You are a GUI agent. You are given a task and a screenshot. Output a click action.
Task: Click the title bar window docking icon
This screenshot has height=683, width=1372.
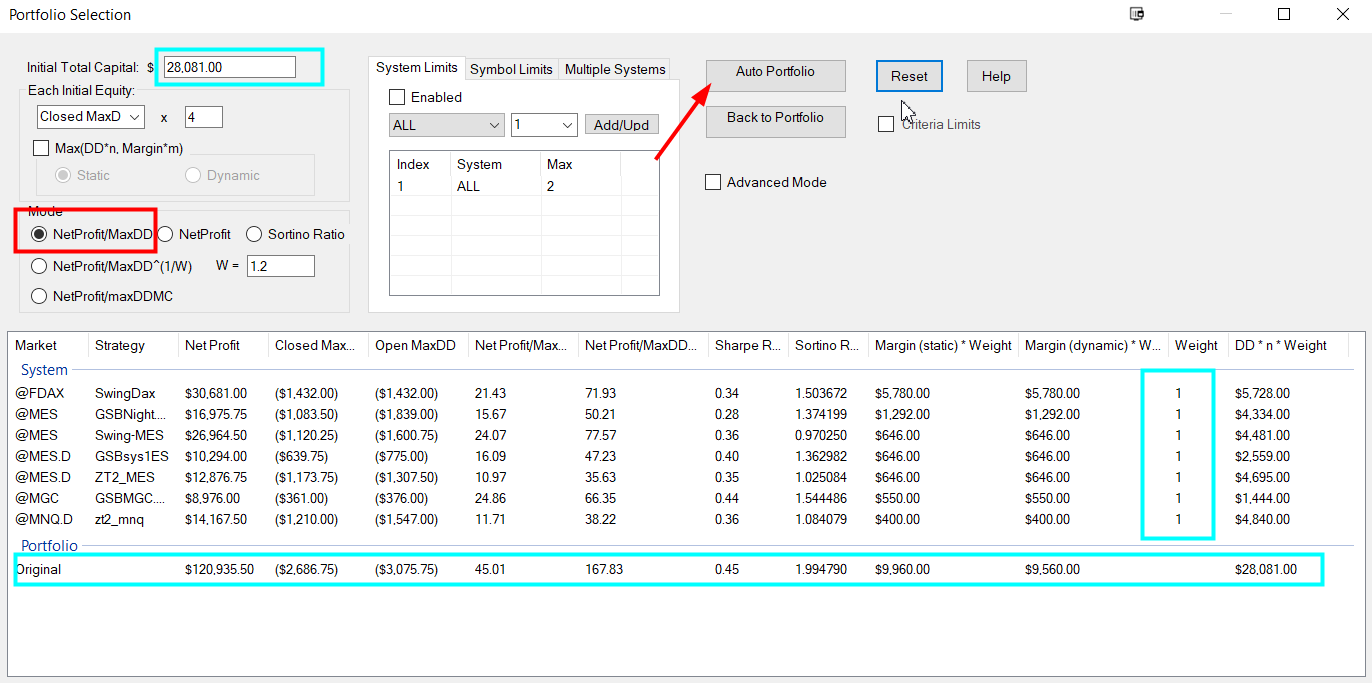1136,14
